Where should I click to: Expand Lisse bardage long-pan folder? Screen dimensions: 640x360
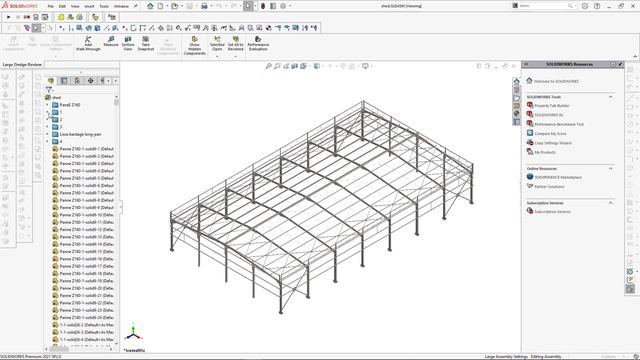pos(47,134)
